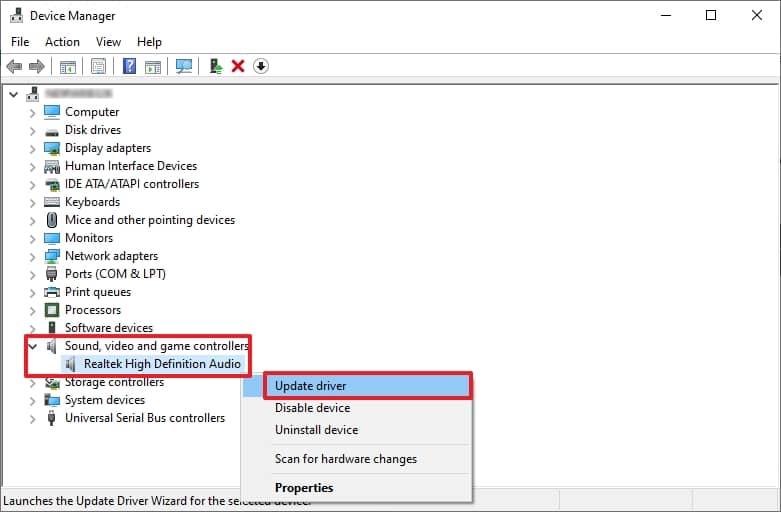Choose Scan for hardware changes in context menu
The height and width of the screenshot is (512, 781).
click(x=357, y=459)
